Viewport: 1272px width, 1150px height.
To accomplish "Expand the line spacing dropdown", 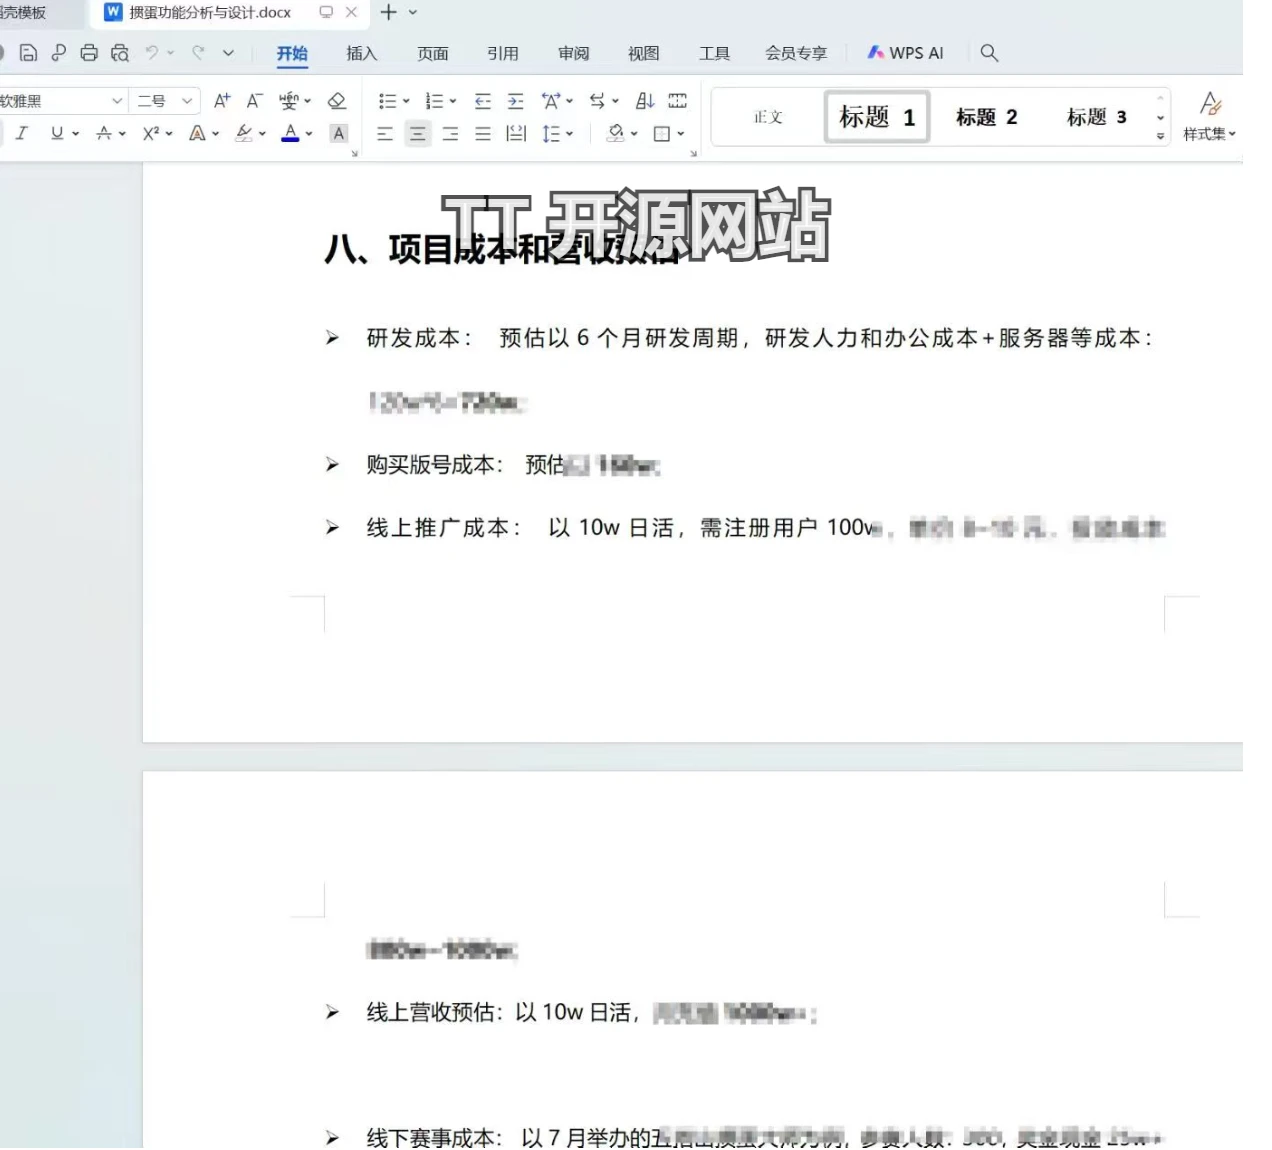I will pyautogui.click(x=570, y=133).
